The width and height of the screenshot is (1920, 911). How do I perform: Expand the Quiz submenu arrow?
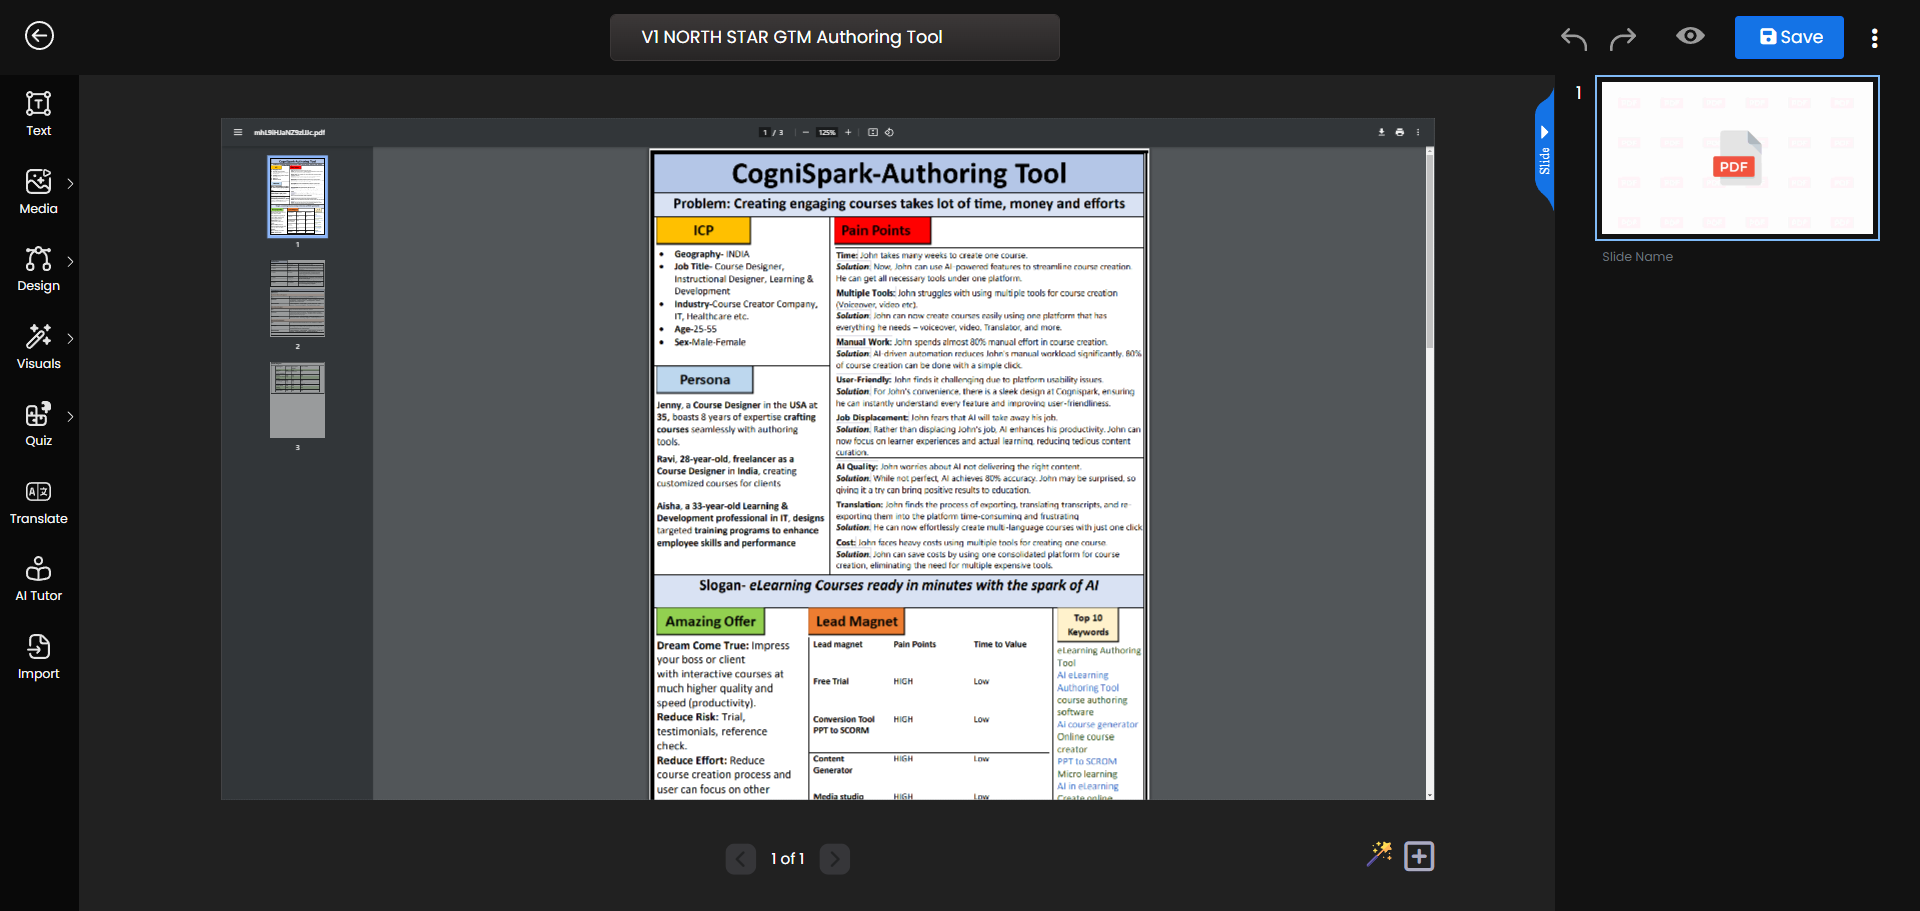(70, 416)
